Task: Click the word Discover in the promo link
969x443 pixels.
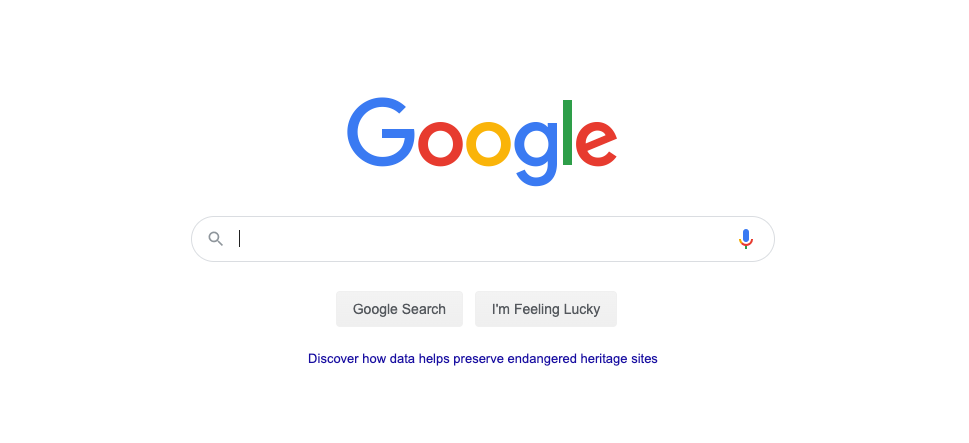Action: tap(333, 358)
